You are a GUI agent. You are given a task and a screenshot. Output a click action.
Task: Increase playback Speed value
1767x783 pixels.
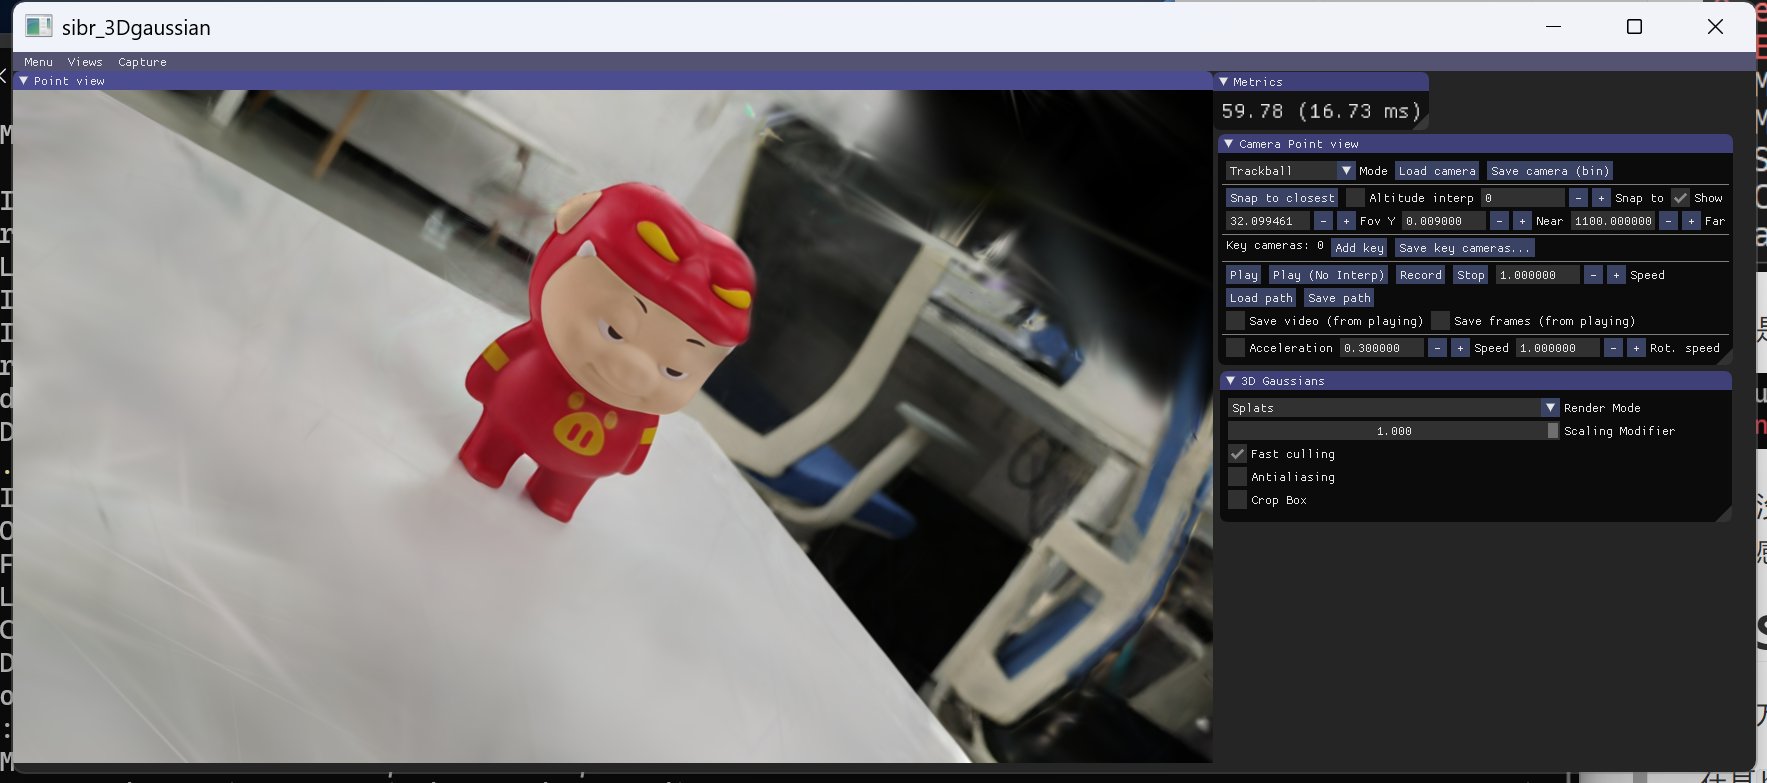tap(1616, 275)
